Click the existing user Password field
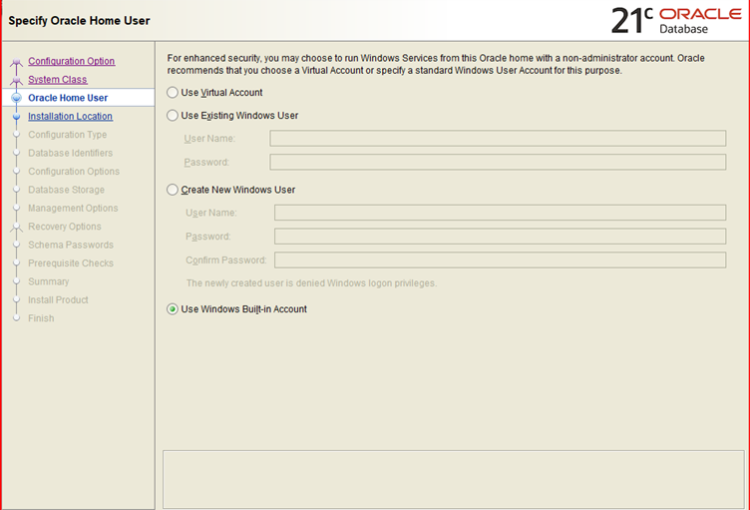 [497, 162]
